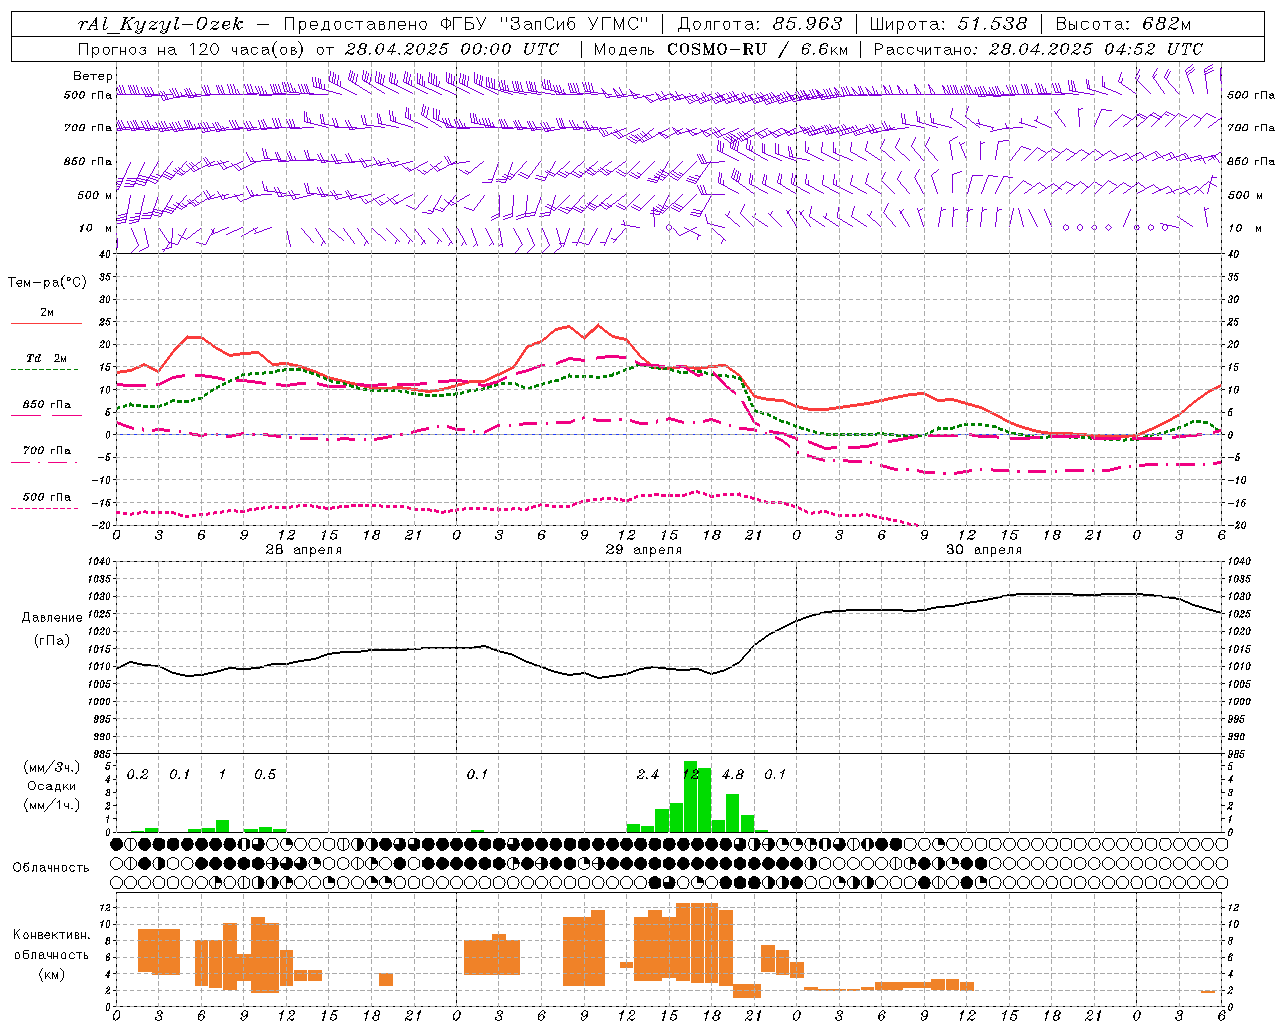1280x1024 pixels.
Task: Click the 700 гПа temperature legend entry
Action: pos(47,454)
